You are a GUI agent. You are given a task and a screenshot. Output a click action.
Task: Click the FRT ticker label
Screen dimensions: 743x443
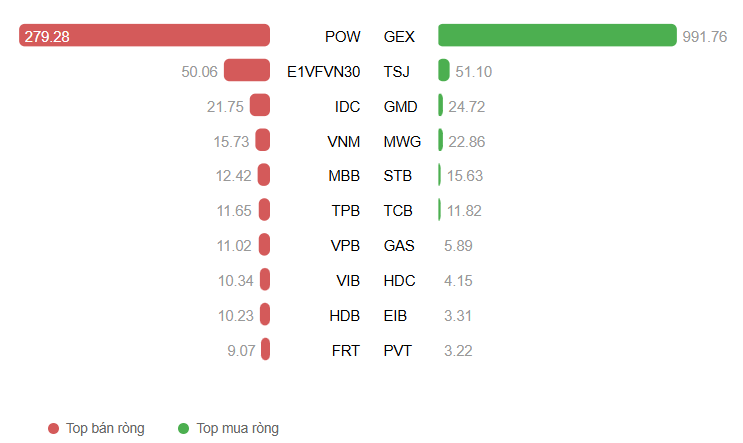346,351
